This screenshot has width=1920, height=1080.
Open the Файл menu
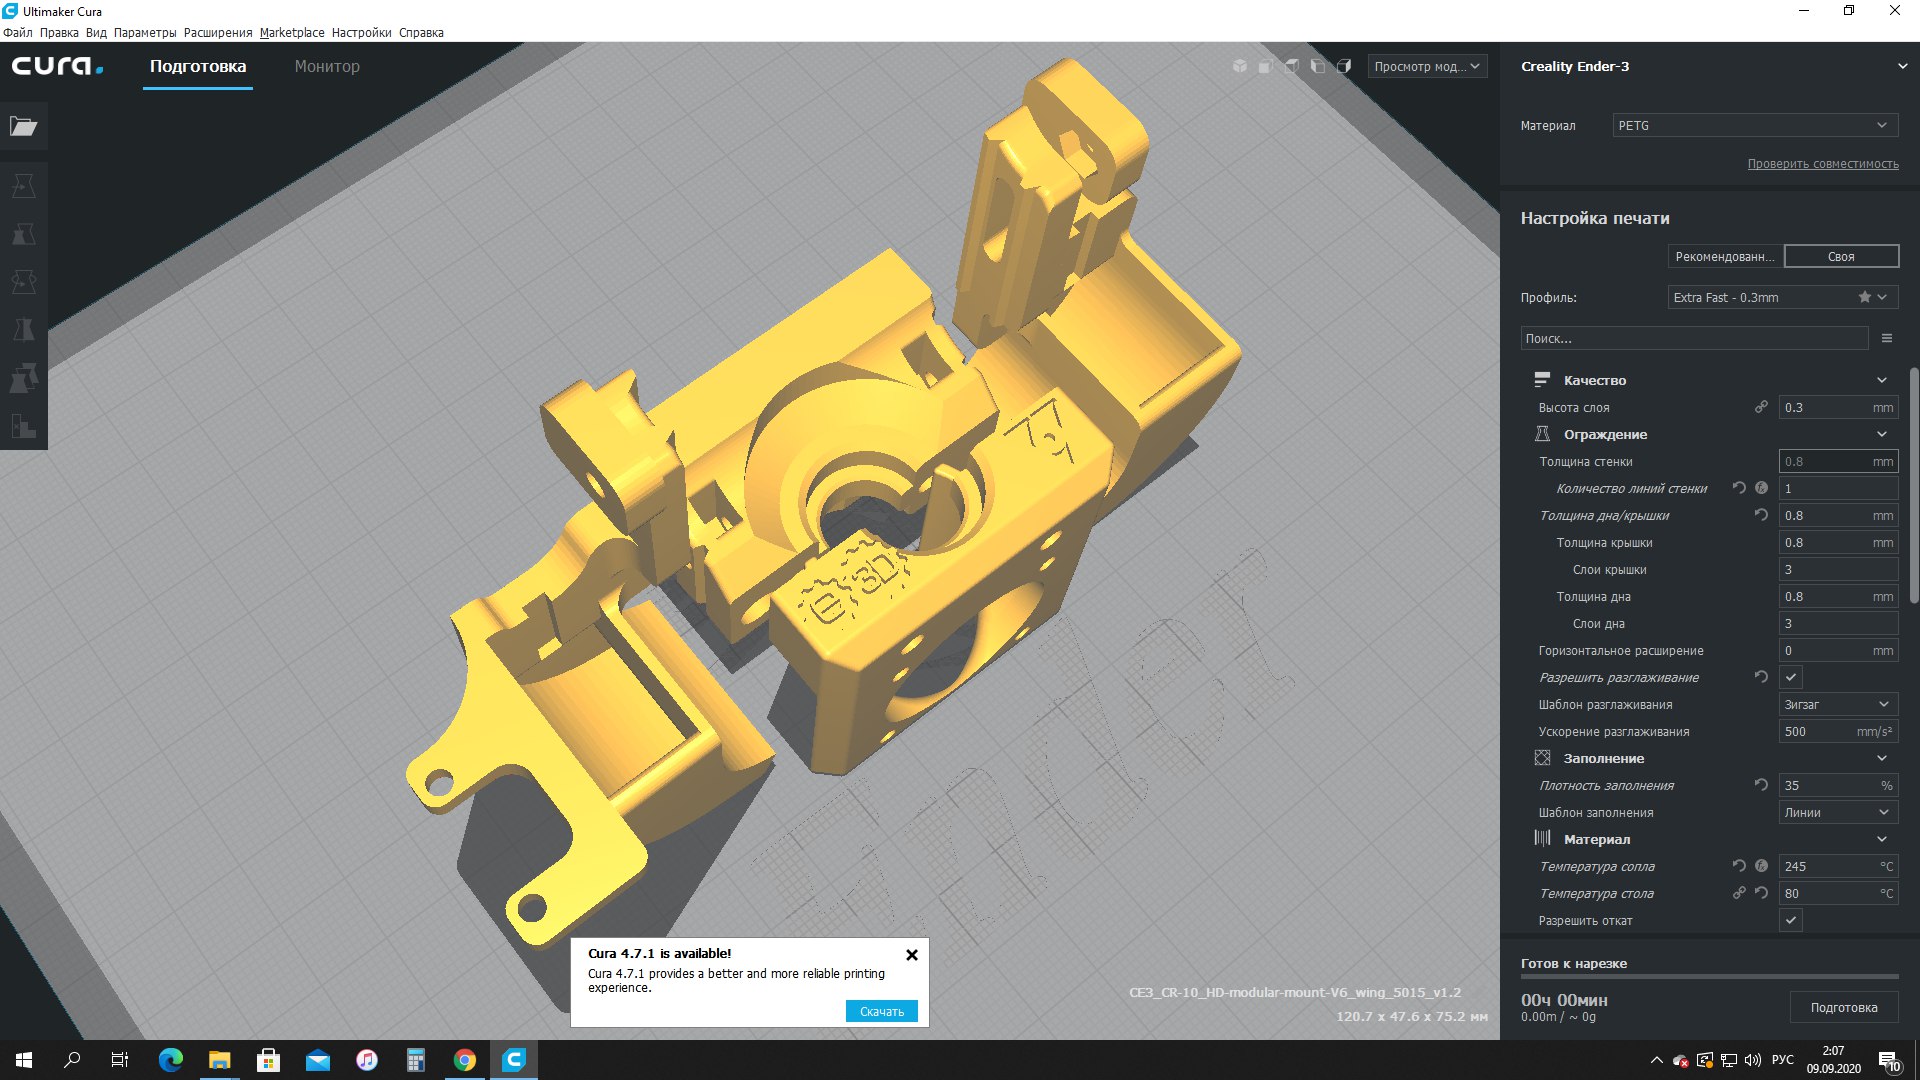(x=18, y=32)
